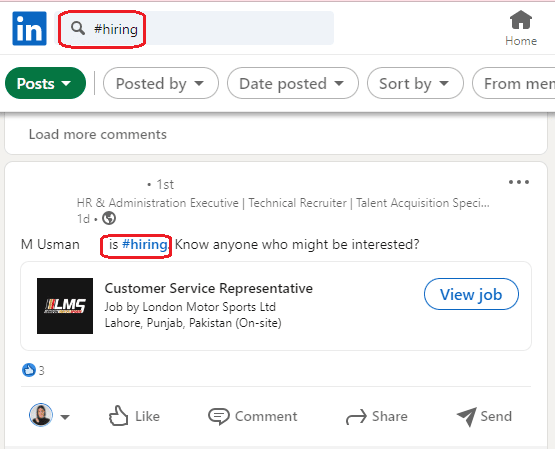Focus the #hiring search input field
Viewport: 555px width, 449px height.
194,28
